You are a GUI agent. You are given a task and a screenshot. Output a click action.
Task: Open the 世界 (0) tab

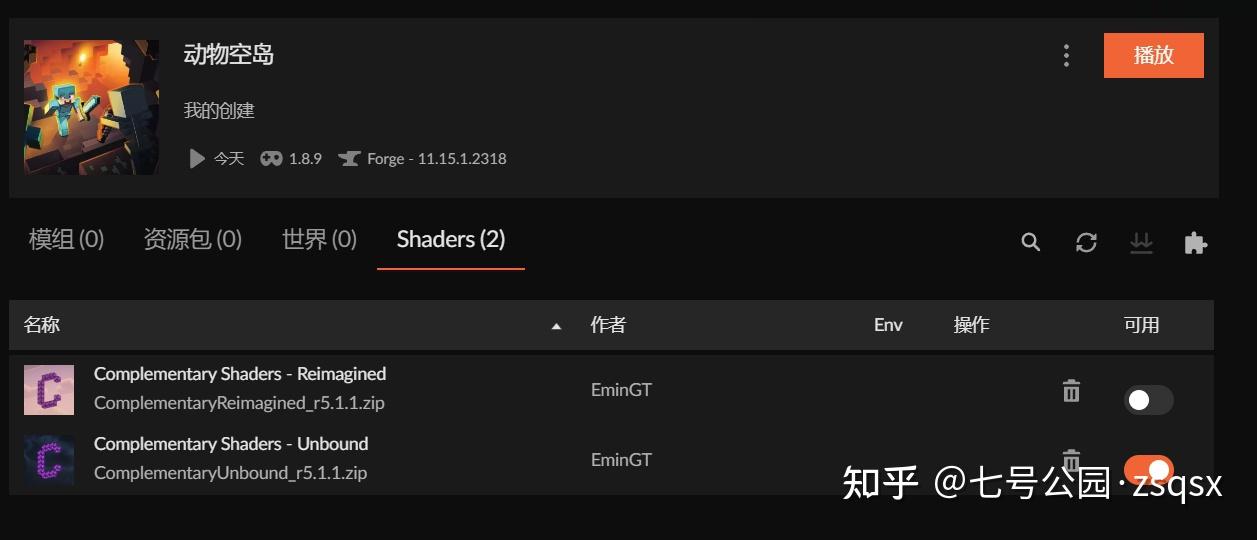coord(319,239)
